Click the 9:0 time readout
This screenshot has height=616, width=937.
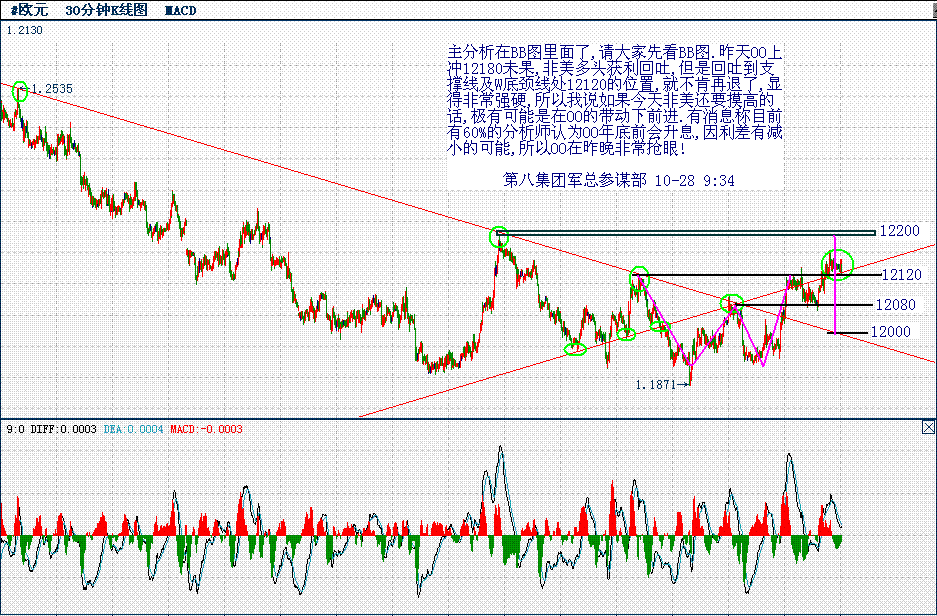point(16,429)
